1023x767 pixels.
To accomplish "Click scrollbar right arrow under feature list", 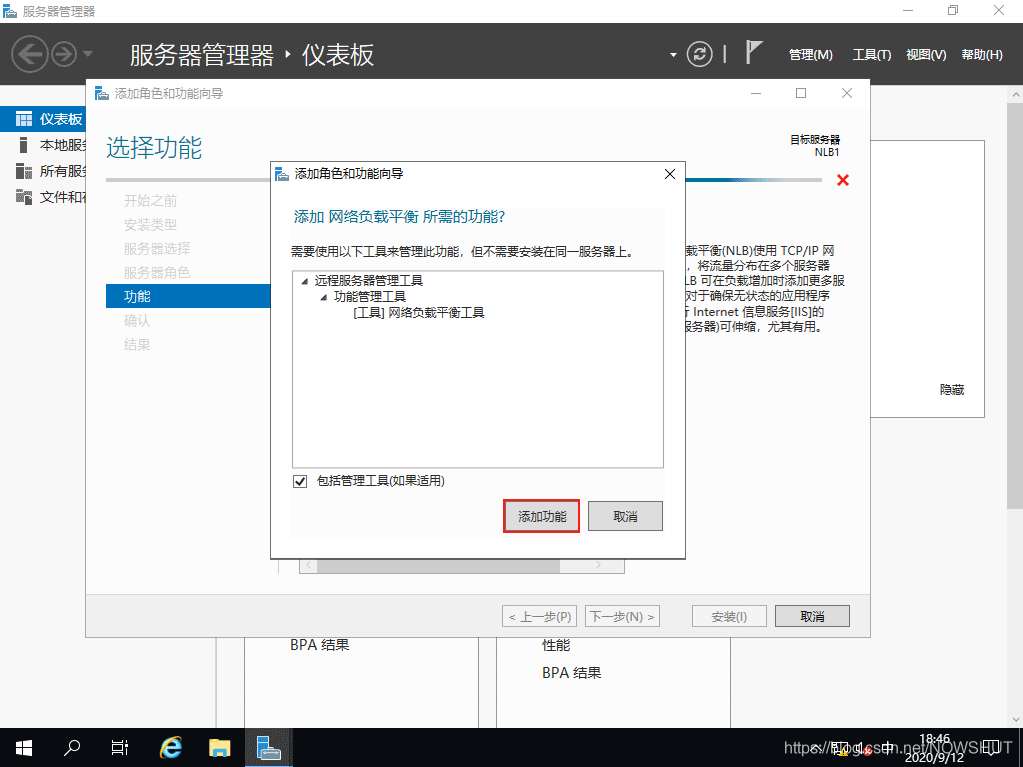I will [598, 565].
